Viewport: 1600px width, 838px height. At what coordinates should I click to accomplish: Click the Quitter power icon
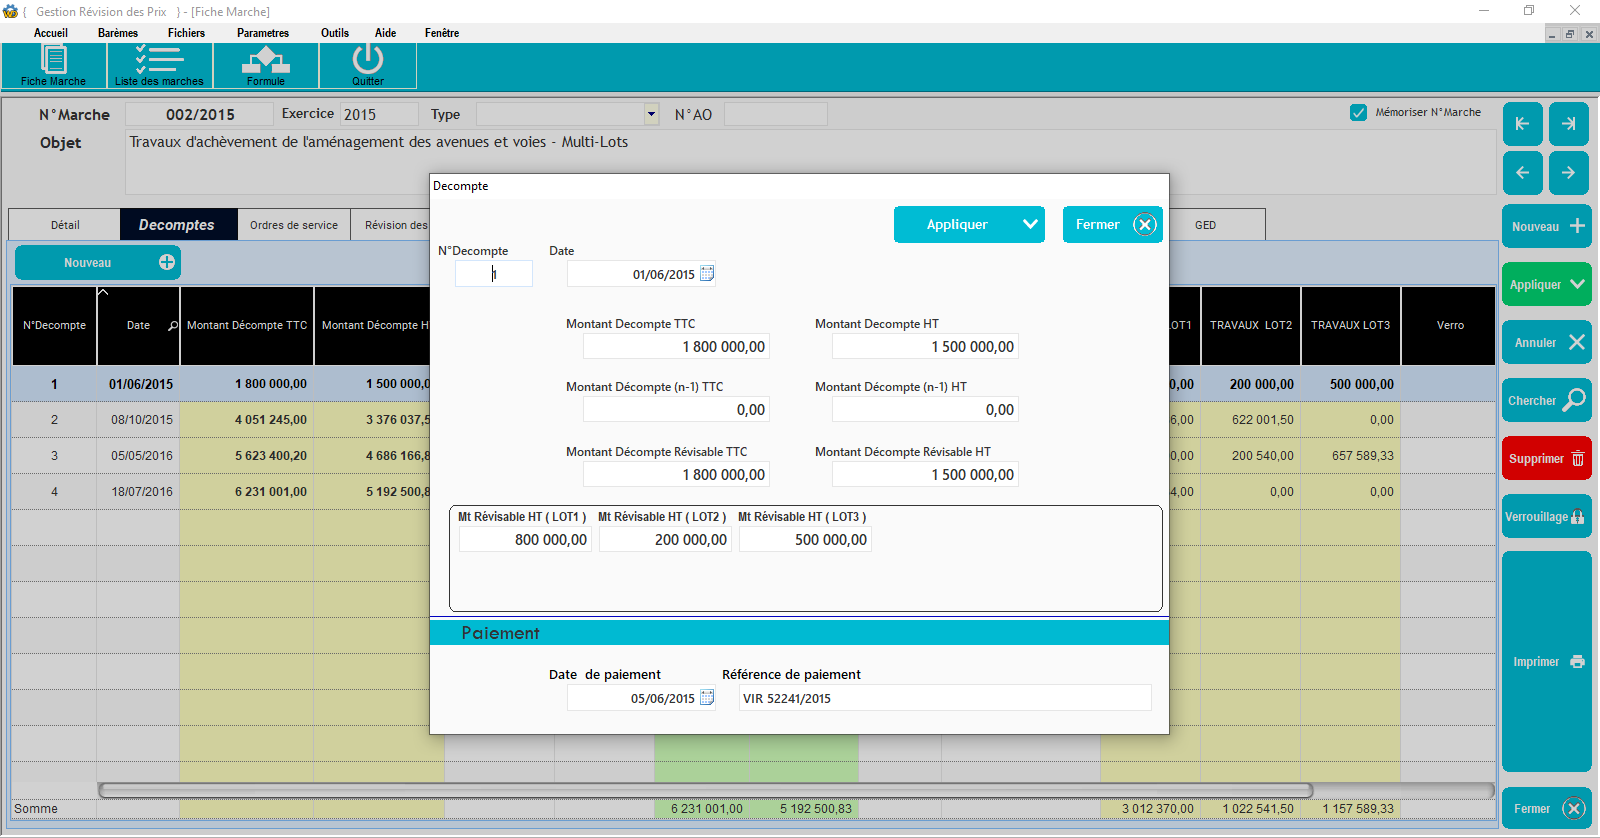click(367, 66)
